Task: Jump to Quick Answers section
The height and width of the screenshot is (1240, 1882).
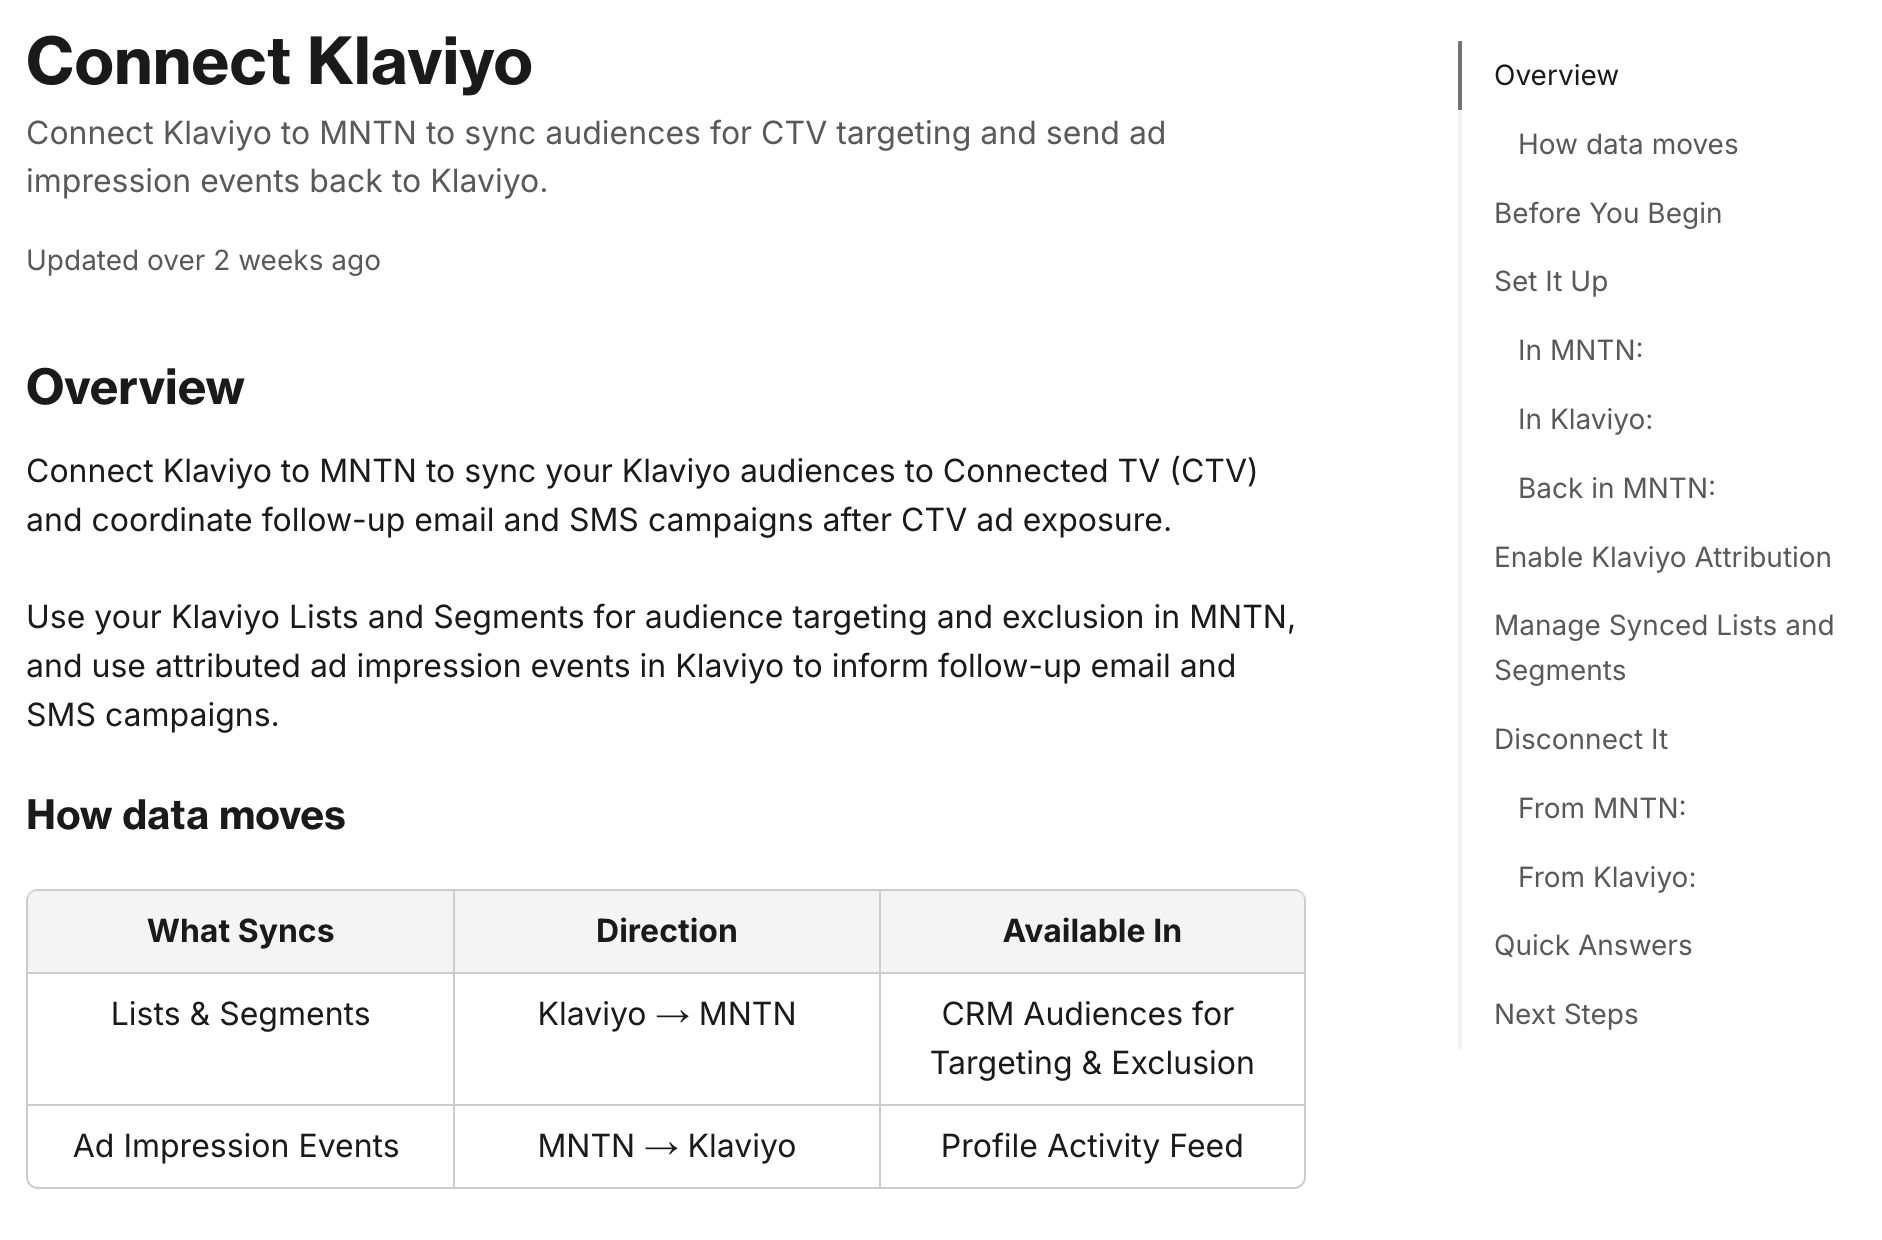Action: tap(1592, 945)
